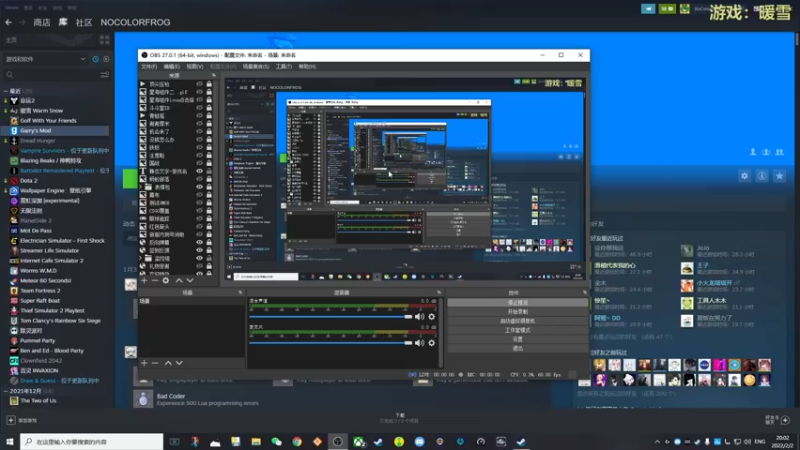Remove scene with minus icon in scenes panel

coord(155,363)
